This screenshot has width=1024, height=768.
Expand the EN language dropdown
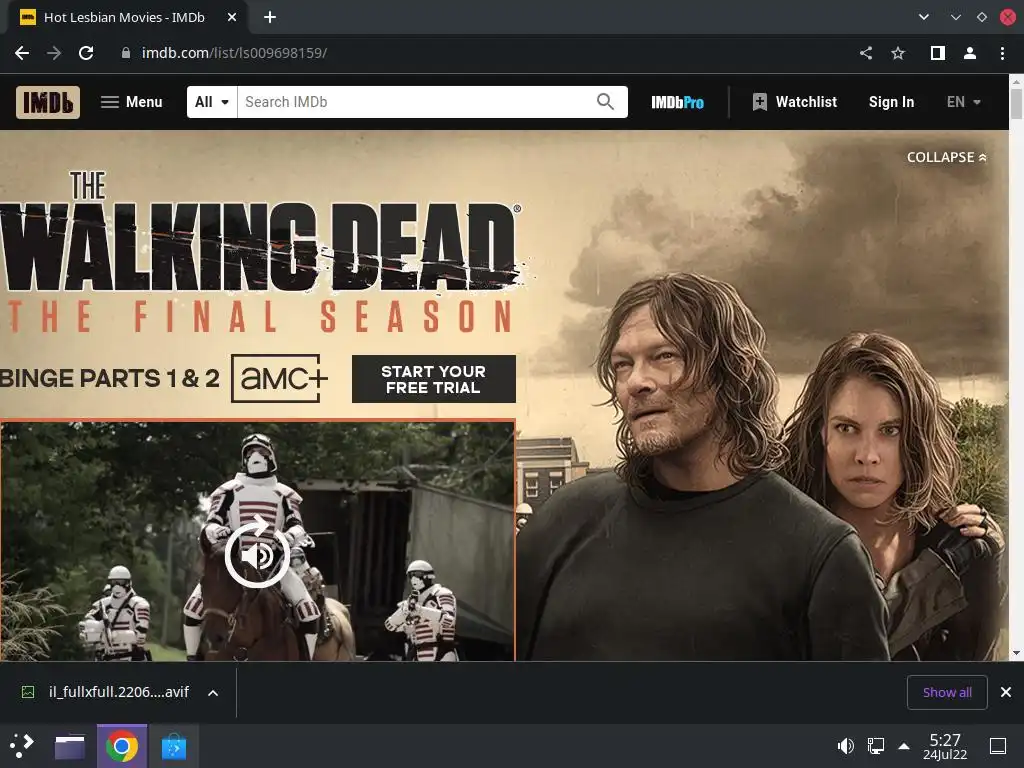(963, 102)
